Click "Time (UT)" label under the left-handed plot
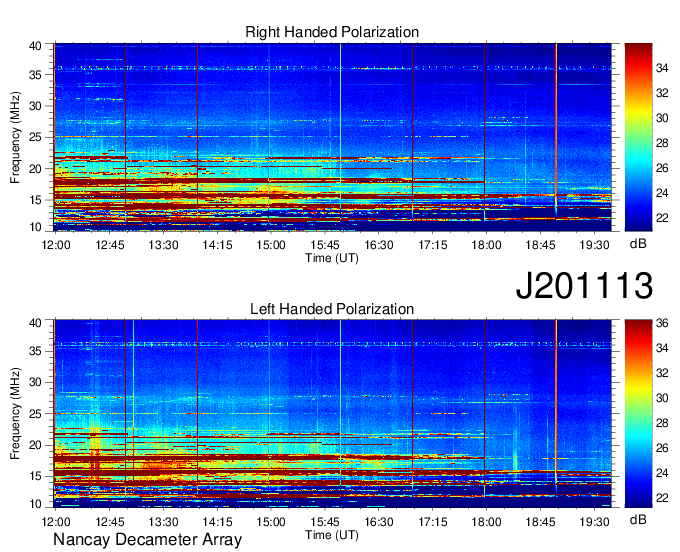 (x=332, y=535)
